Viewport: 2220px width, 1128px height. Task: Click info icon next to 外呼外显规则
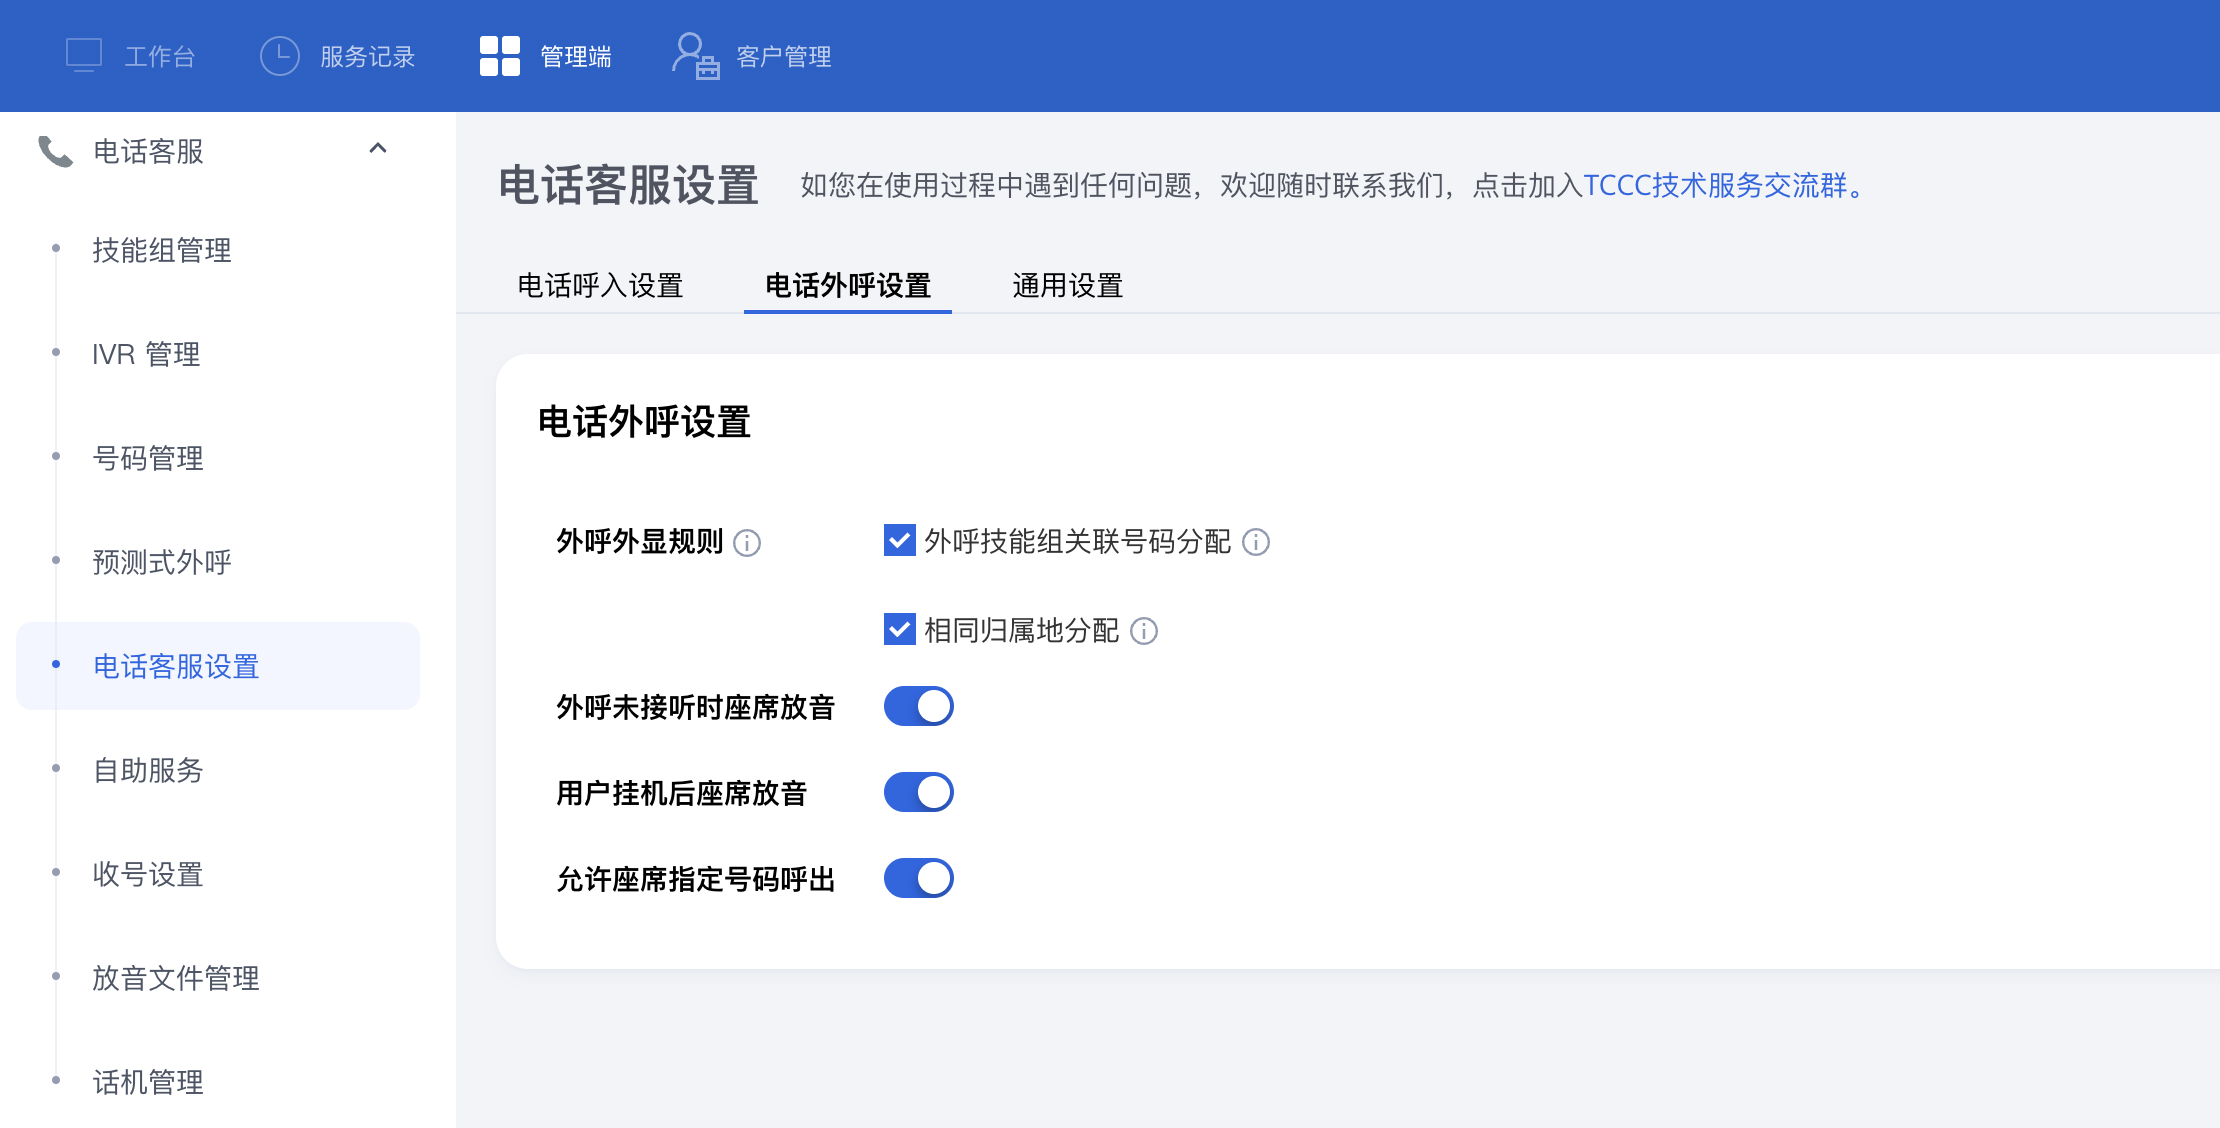747,543
